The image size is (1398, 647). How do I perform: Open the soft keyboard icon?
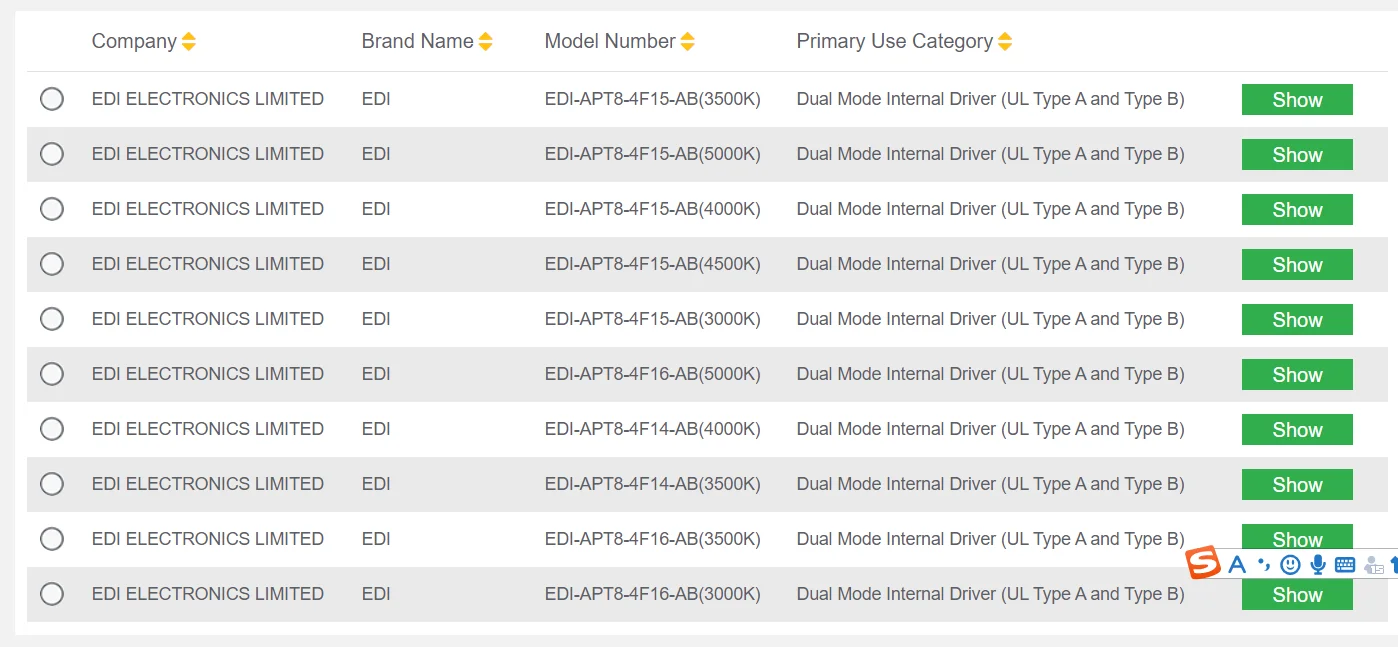click(1345, 565)
